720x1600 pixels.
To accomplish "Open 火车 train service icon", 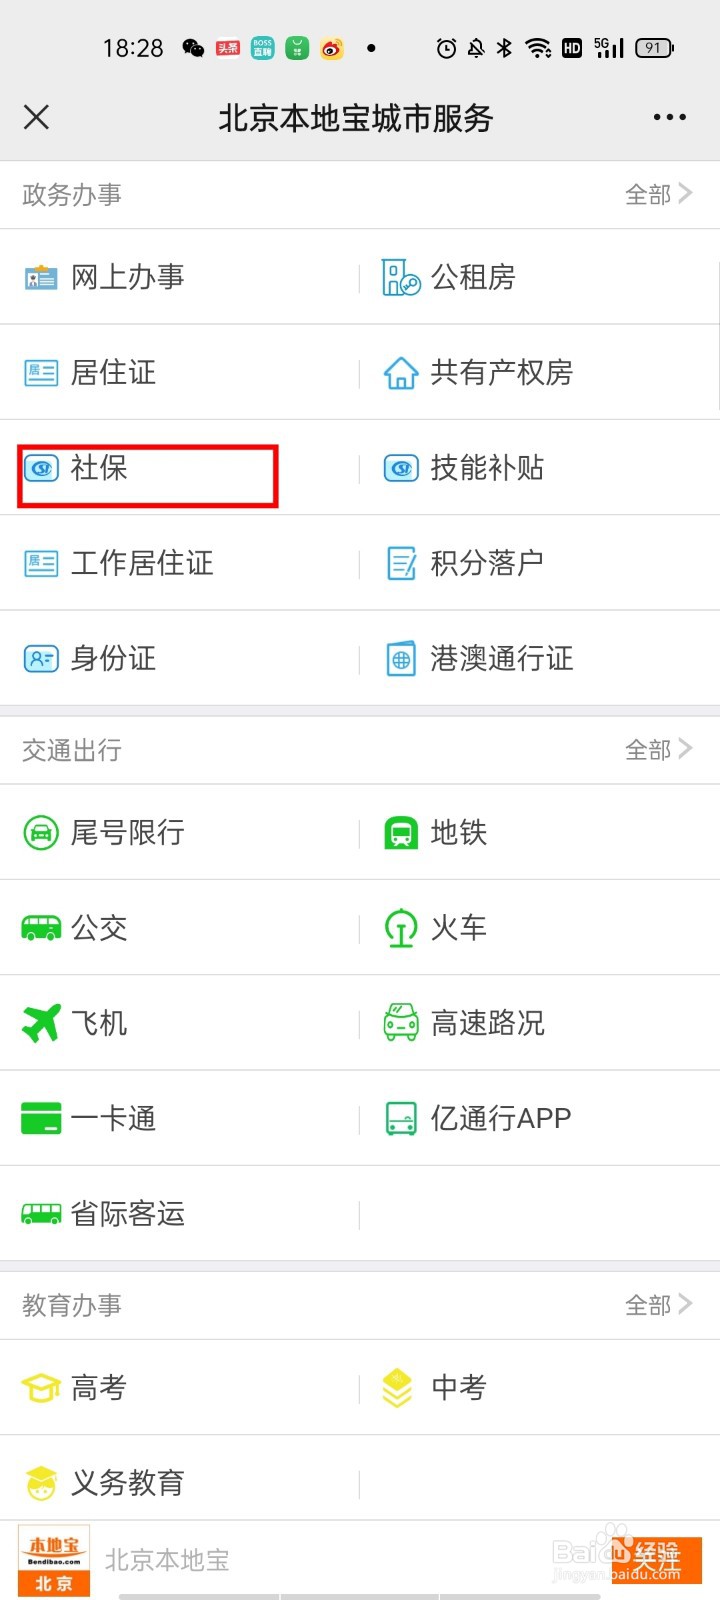I will point(401,928).
